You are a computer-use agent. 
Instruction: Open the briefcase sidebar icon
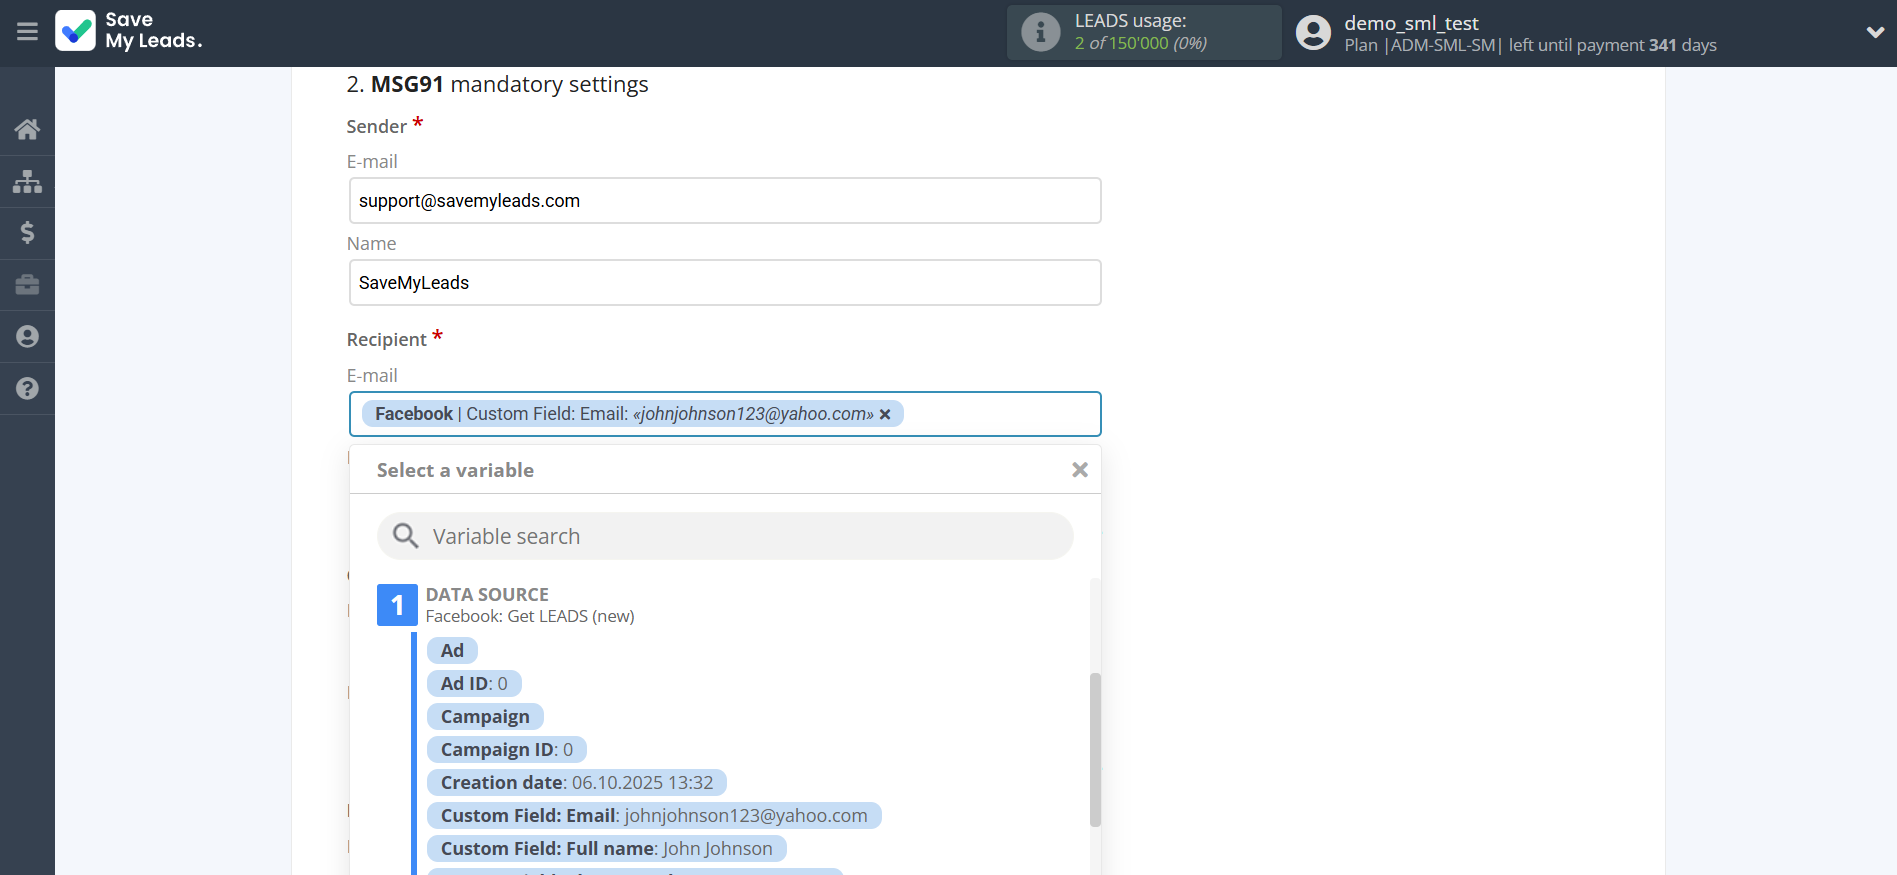pos(27,285)
